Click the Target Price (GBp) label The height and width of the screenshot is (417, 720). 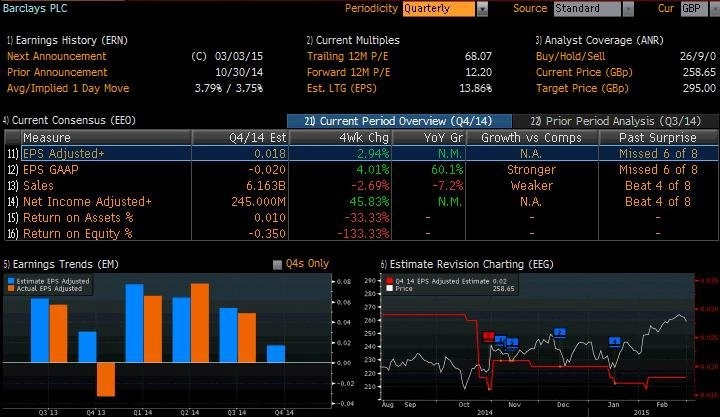tap(582, 89)
